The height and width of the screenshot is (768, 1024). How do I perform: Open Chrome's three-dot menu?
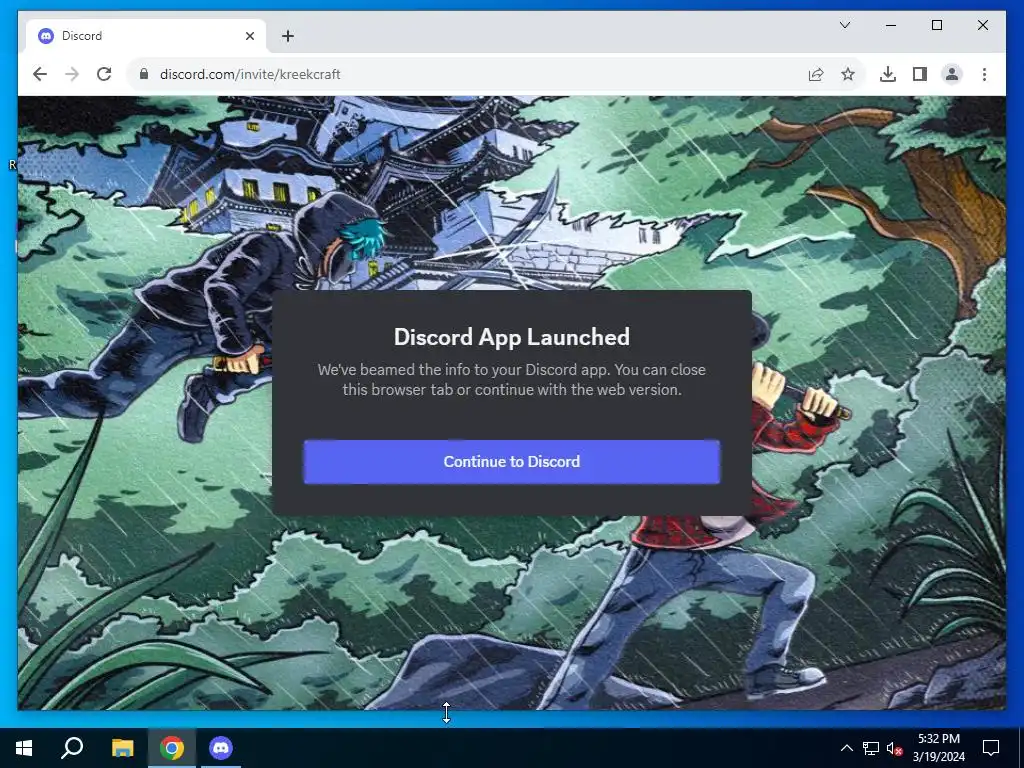point(984,74)
